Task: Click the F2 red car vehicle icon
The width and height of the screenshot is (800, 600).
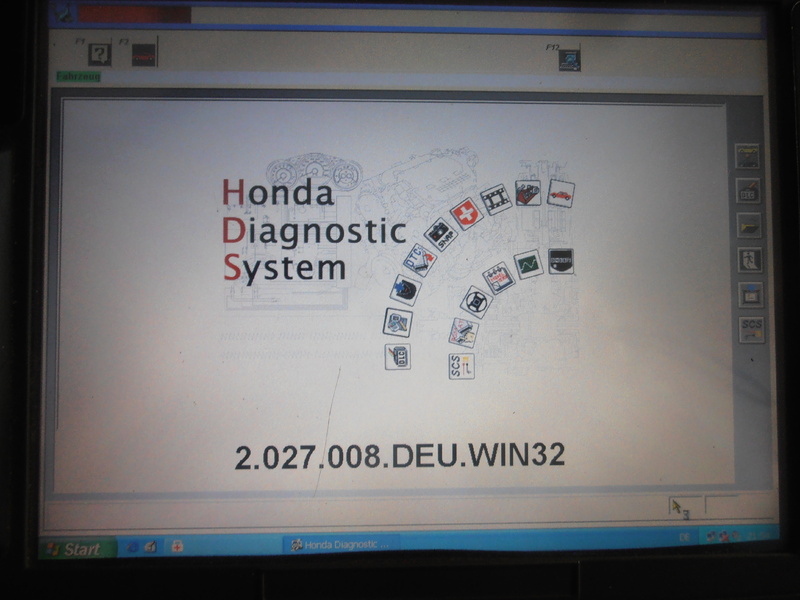Action: coord(143,55)
